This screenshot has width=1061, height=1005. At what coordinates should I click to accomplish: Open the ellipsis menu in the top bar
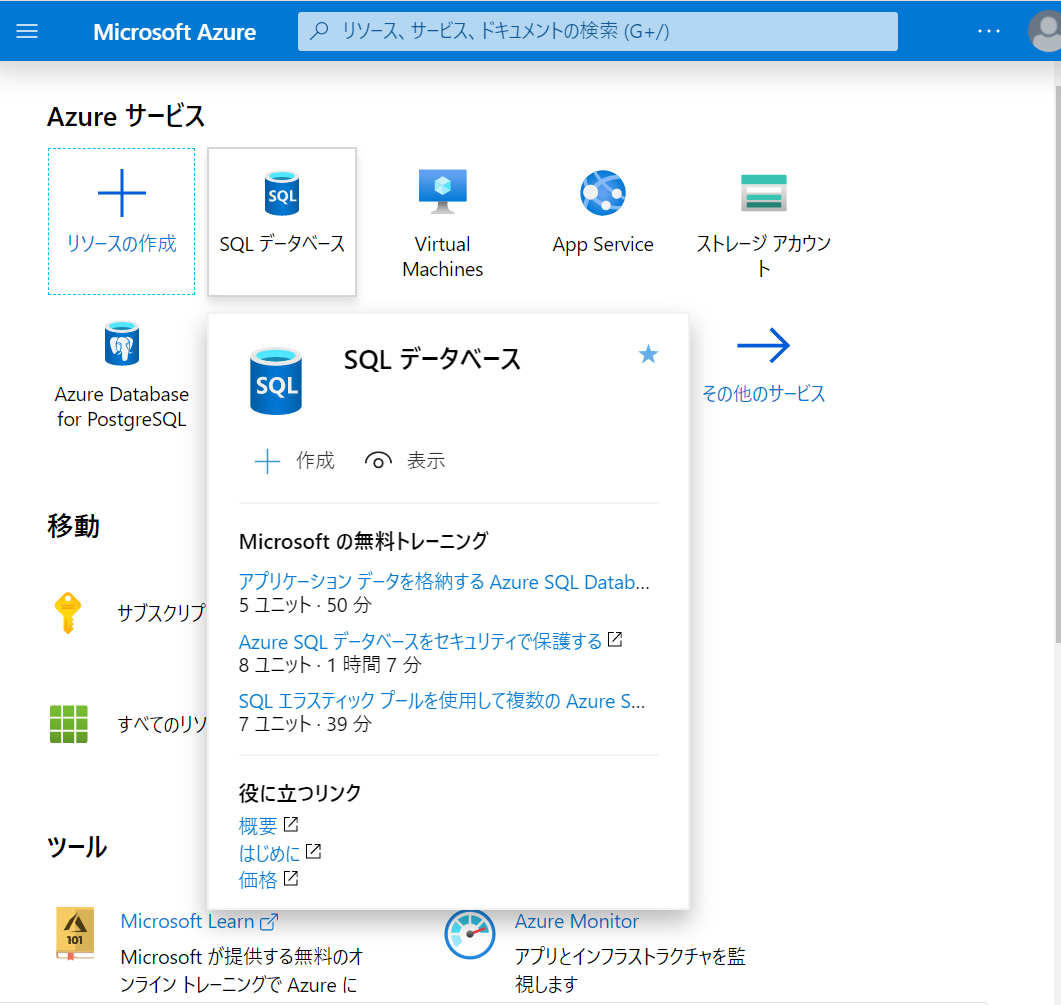coord(988,31)
